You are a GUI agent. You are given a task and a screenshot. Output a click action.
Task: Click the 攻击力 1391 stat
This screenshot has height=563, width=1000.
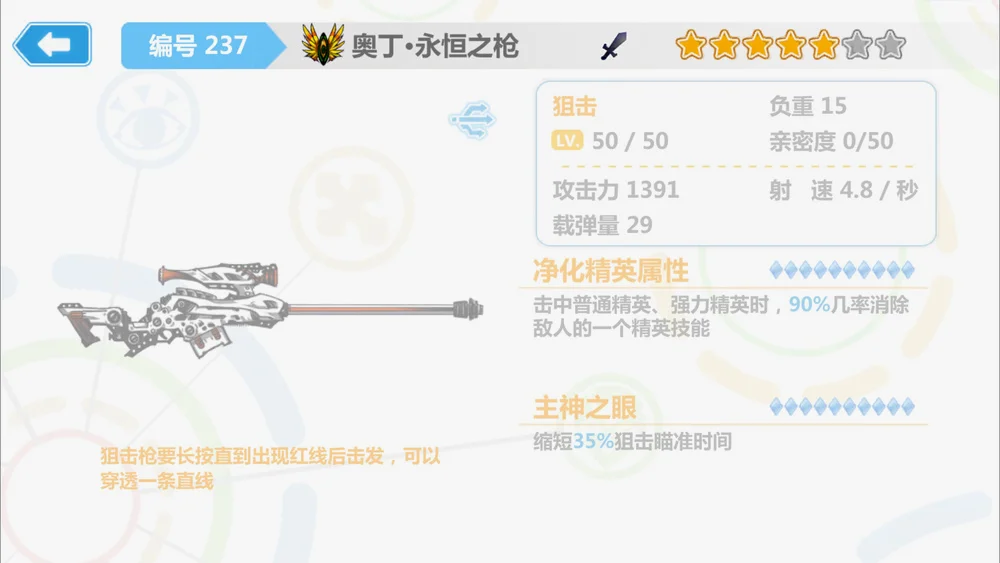point(616,189)
